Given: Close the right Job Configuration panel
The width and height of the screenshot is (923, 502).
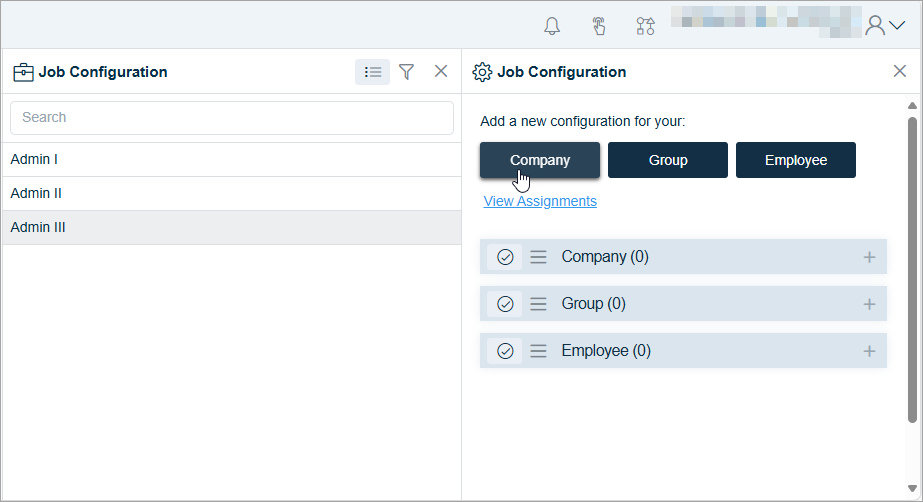Looking at the screenshot, I should [899, 71].
